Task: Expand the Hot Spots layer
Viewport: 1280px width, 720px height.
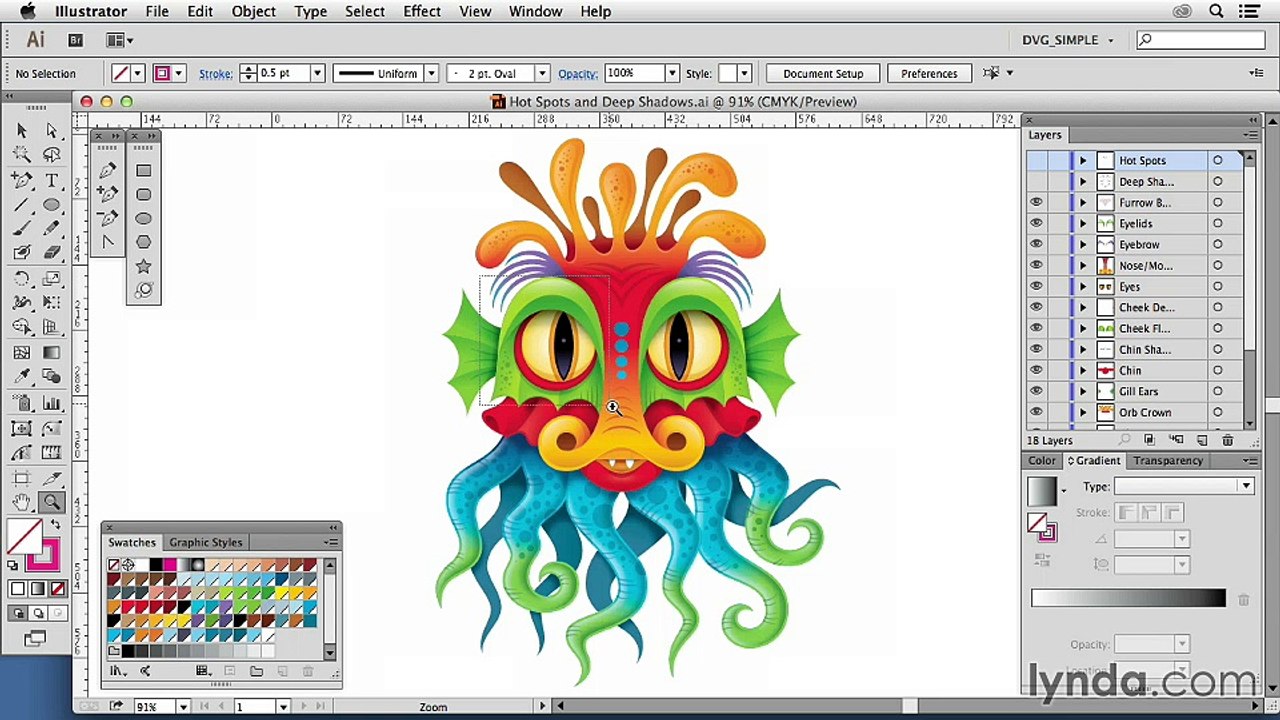Action: click(x=1082, y=161)
